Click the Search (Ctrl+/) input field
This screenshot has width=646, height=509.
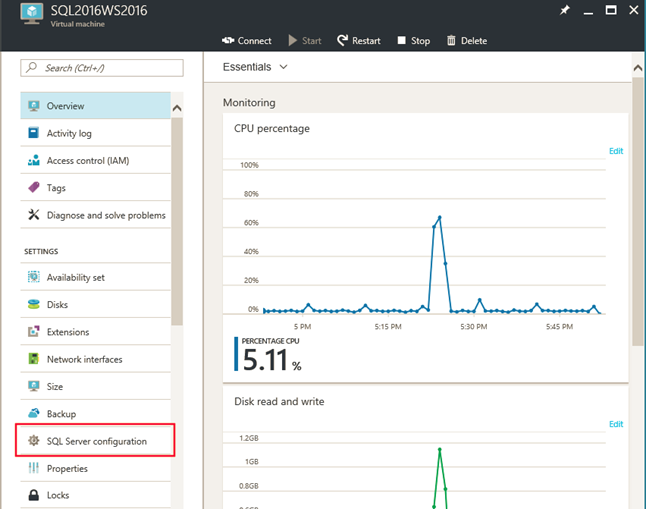[x=102, y=68]
